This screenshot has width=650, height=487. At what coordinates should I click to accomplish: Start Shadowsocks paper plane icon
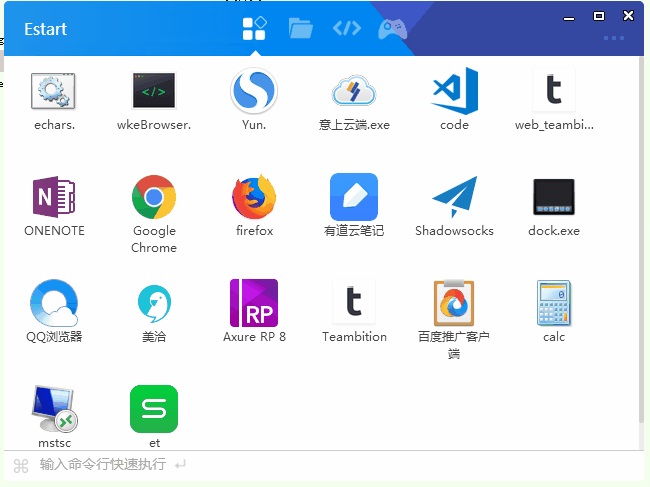[454, 197]
